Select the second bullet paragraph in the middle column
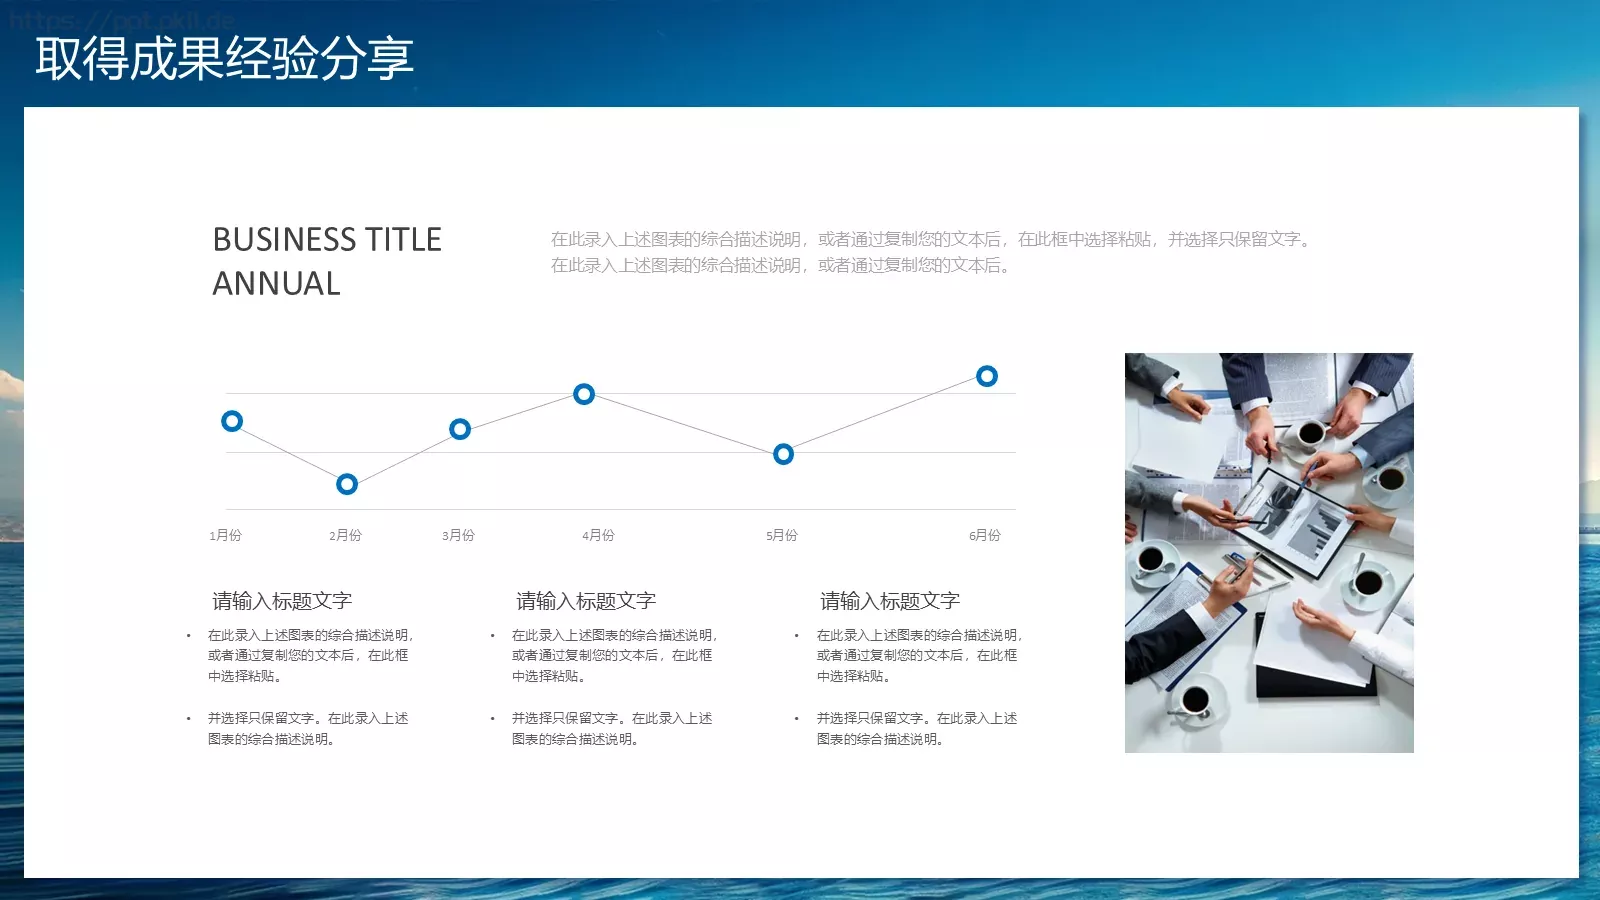Screen dimensions: 1600x900 point(612,729)
